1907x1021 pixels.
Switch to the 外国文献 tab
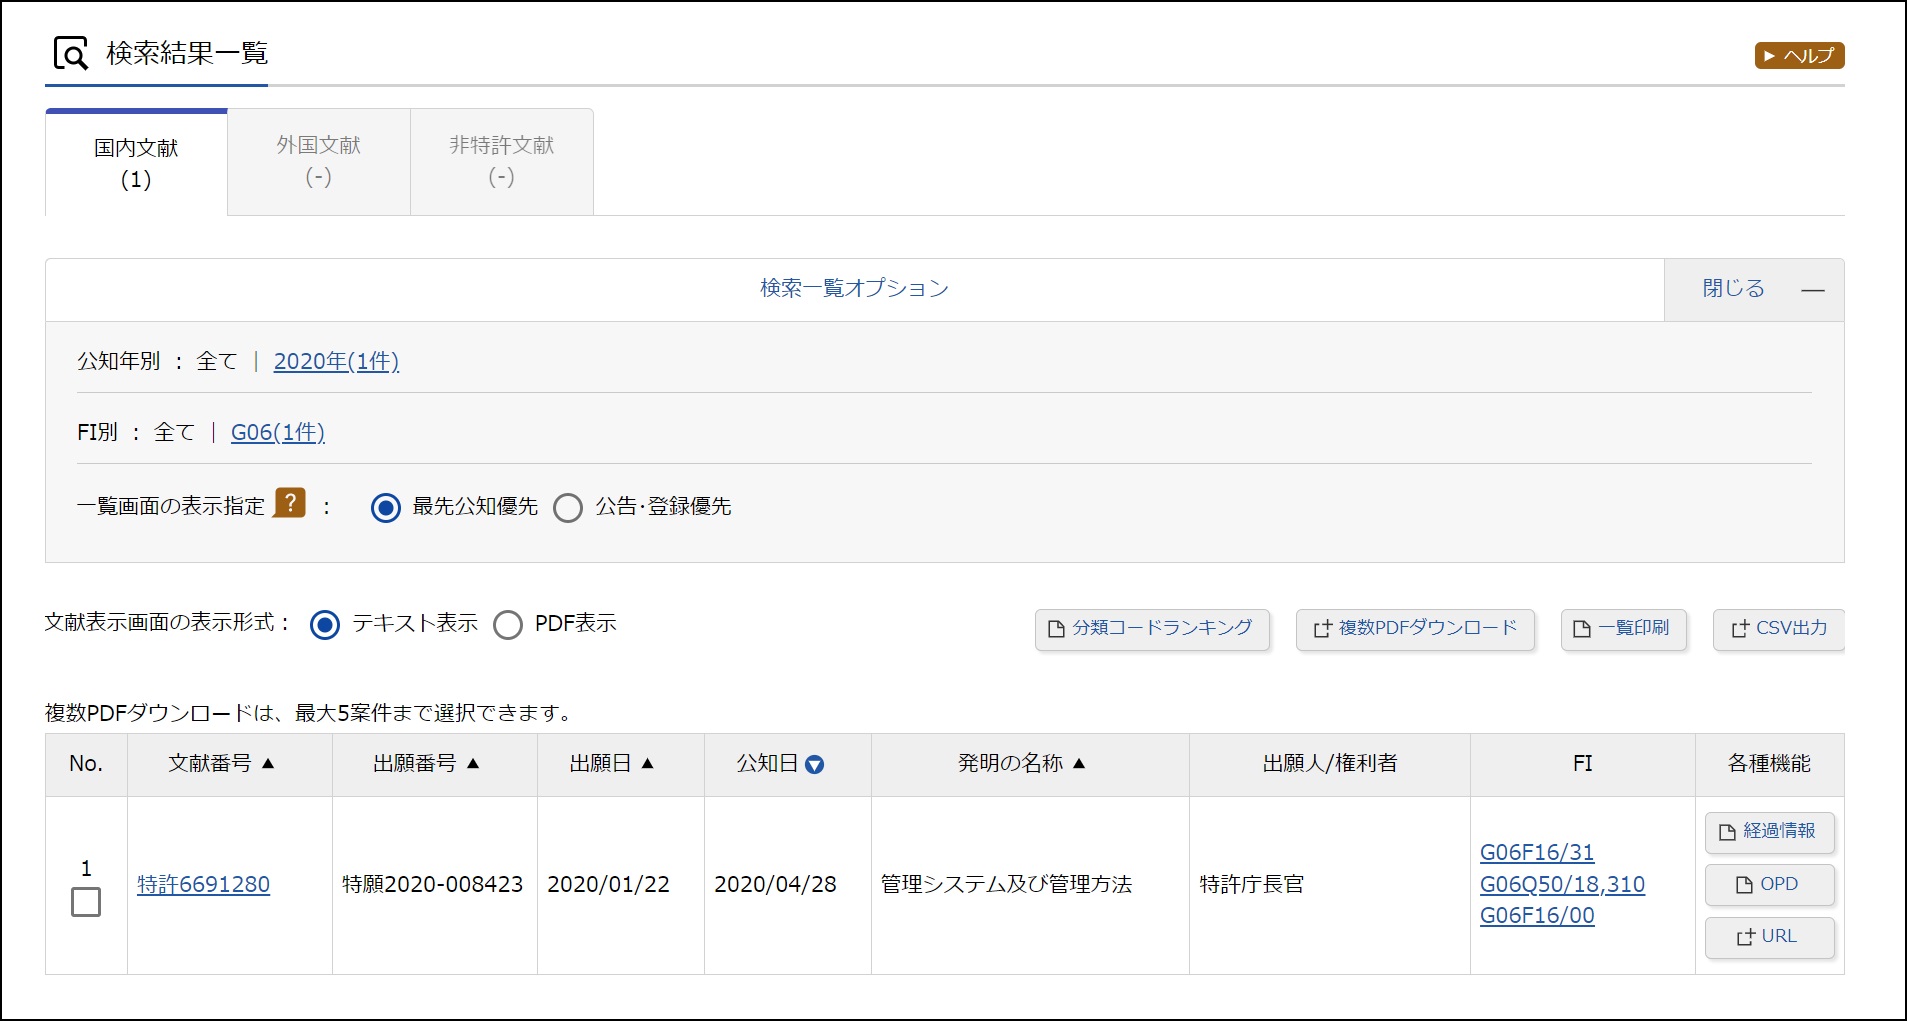[x=319, y=161]
